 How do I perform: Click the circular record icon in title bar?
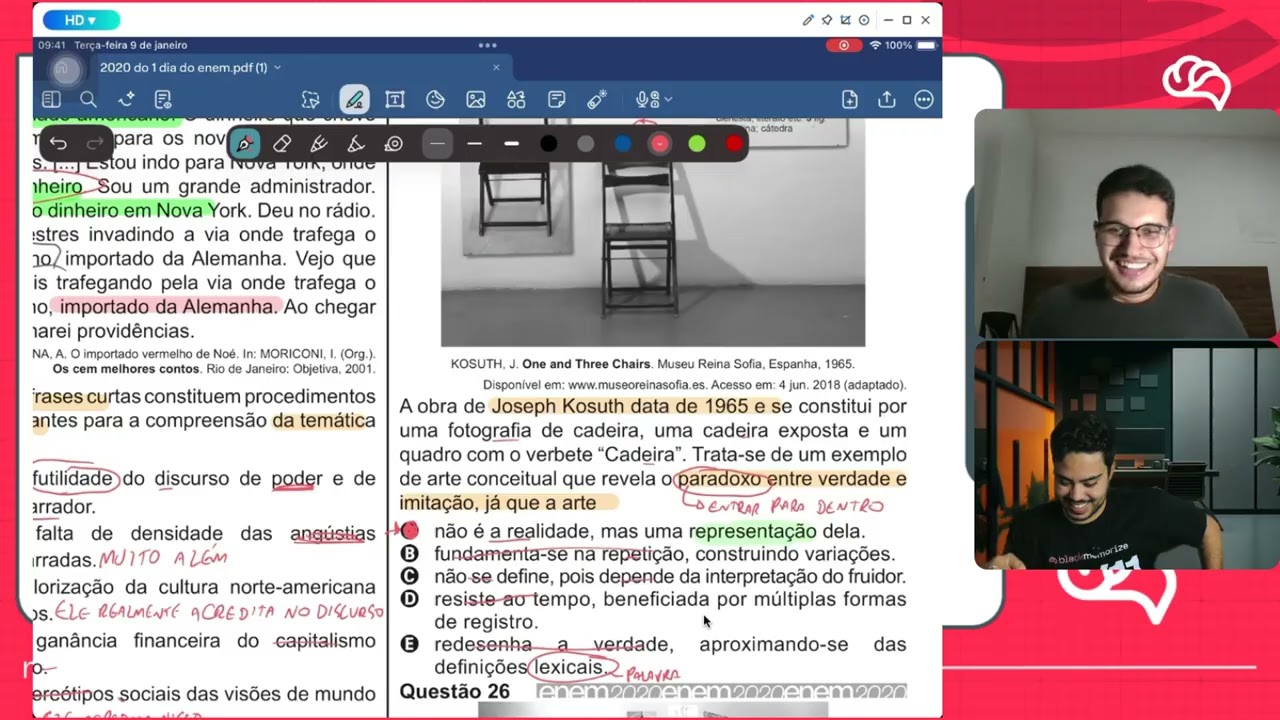click(x=864, y=20)
